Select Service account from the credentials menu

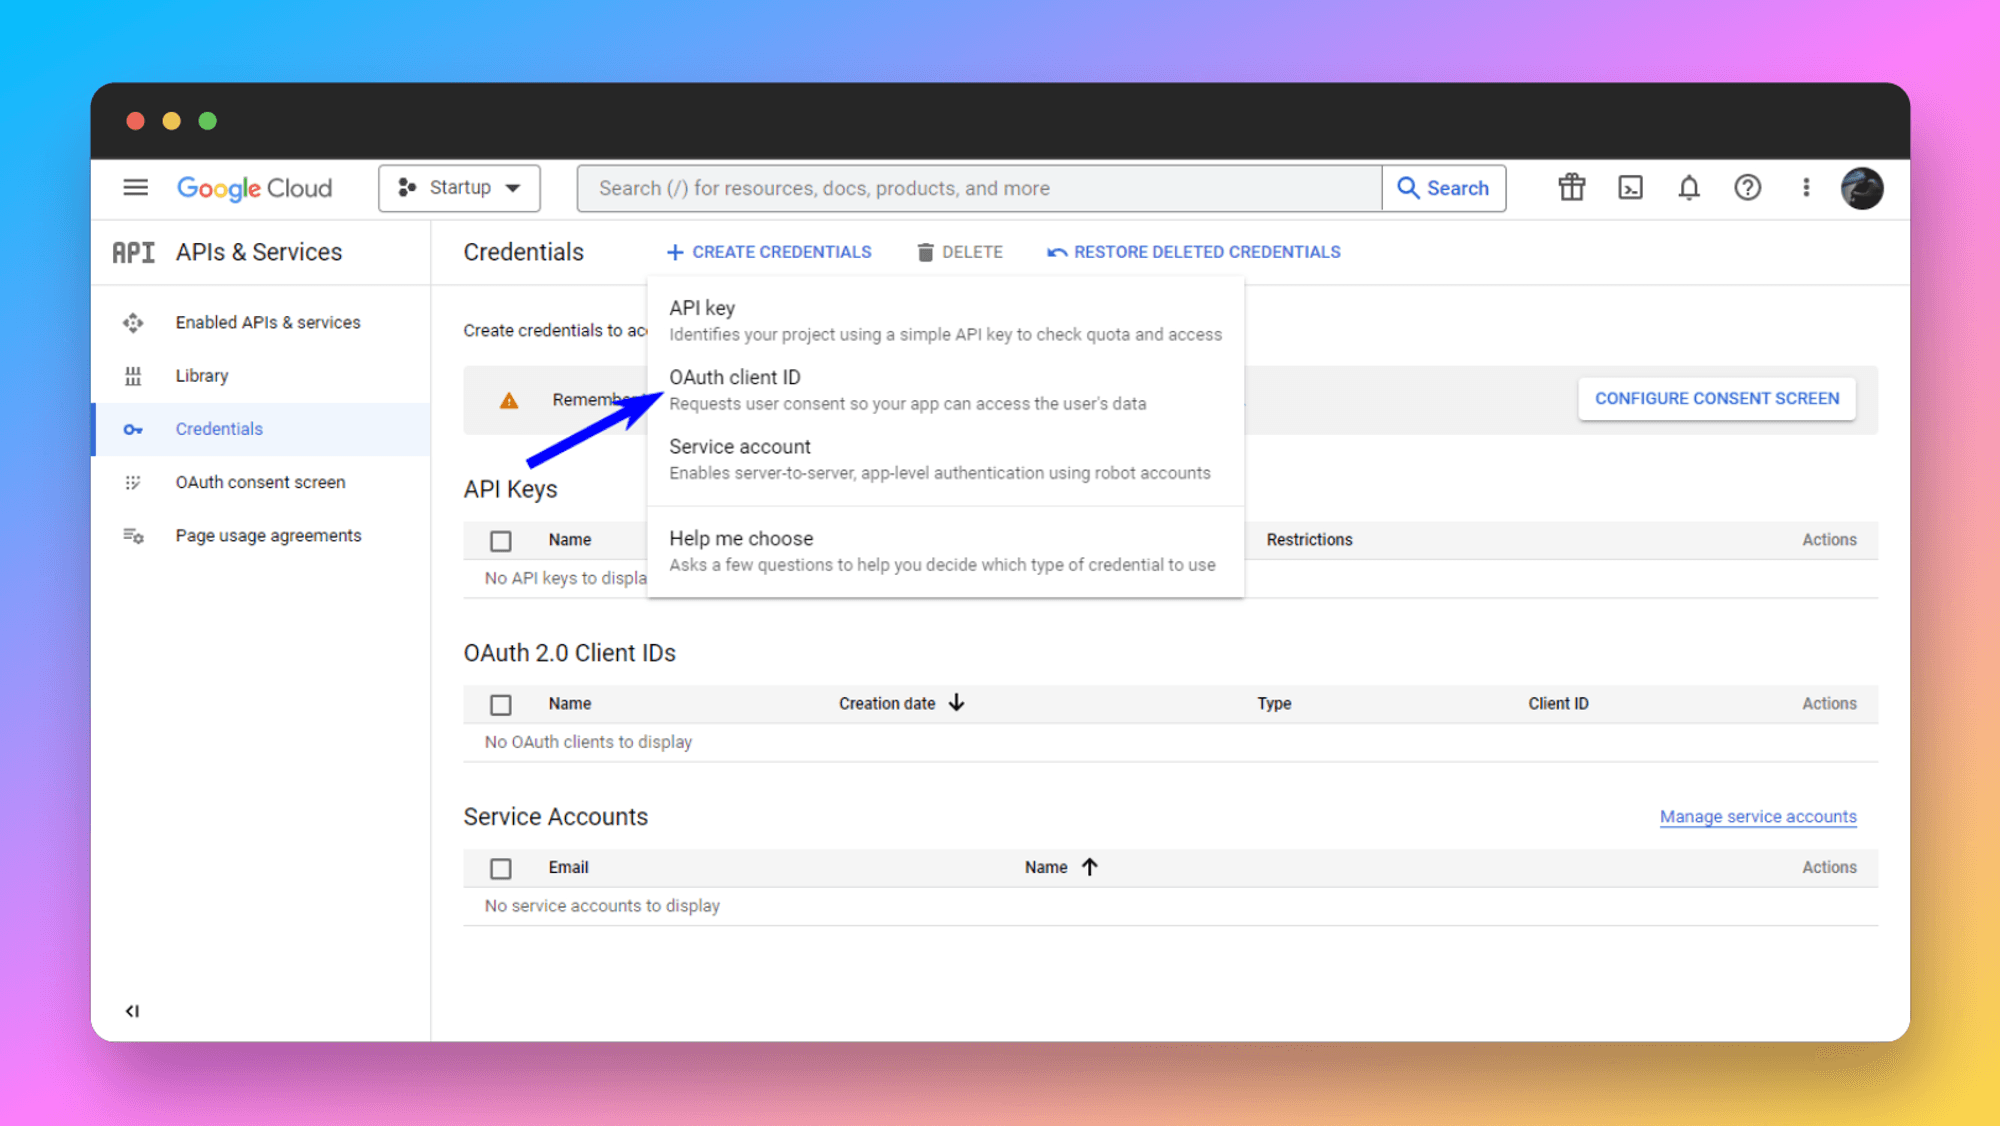point(740,446)
